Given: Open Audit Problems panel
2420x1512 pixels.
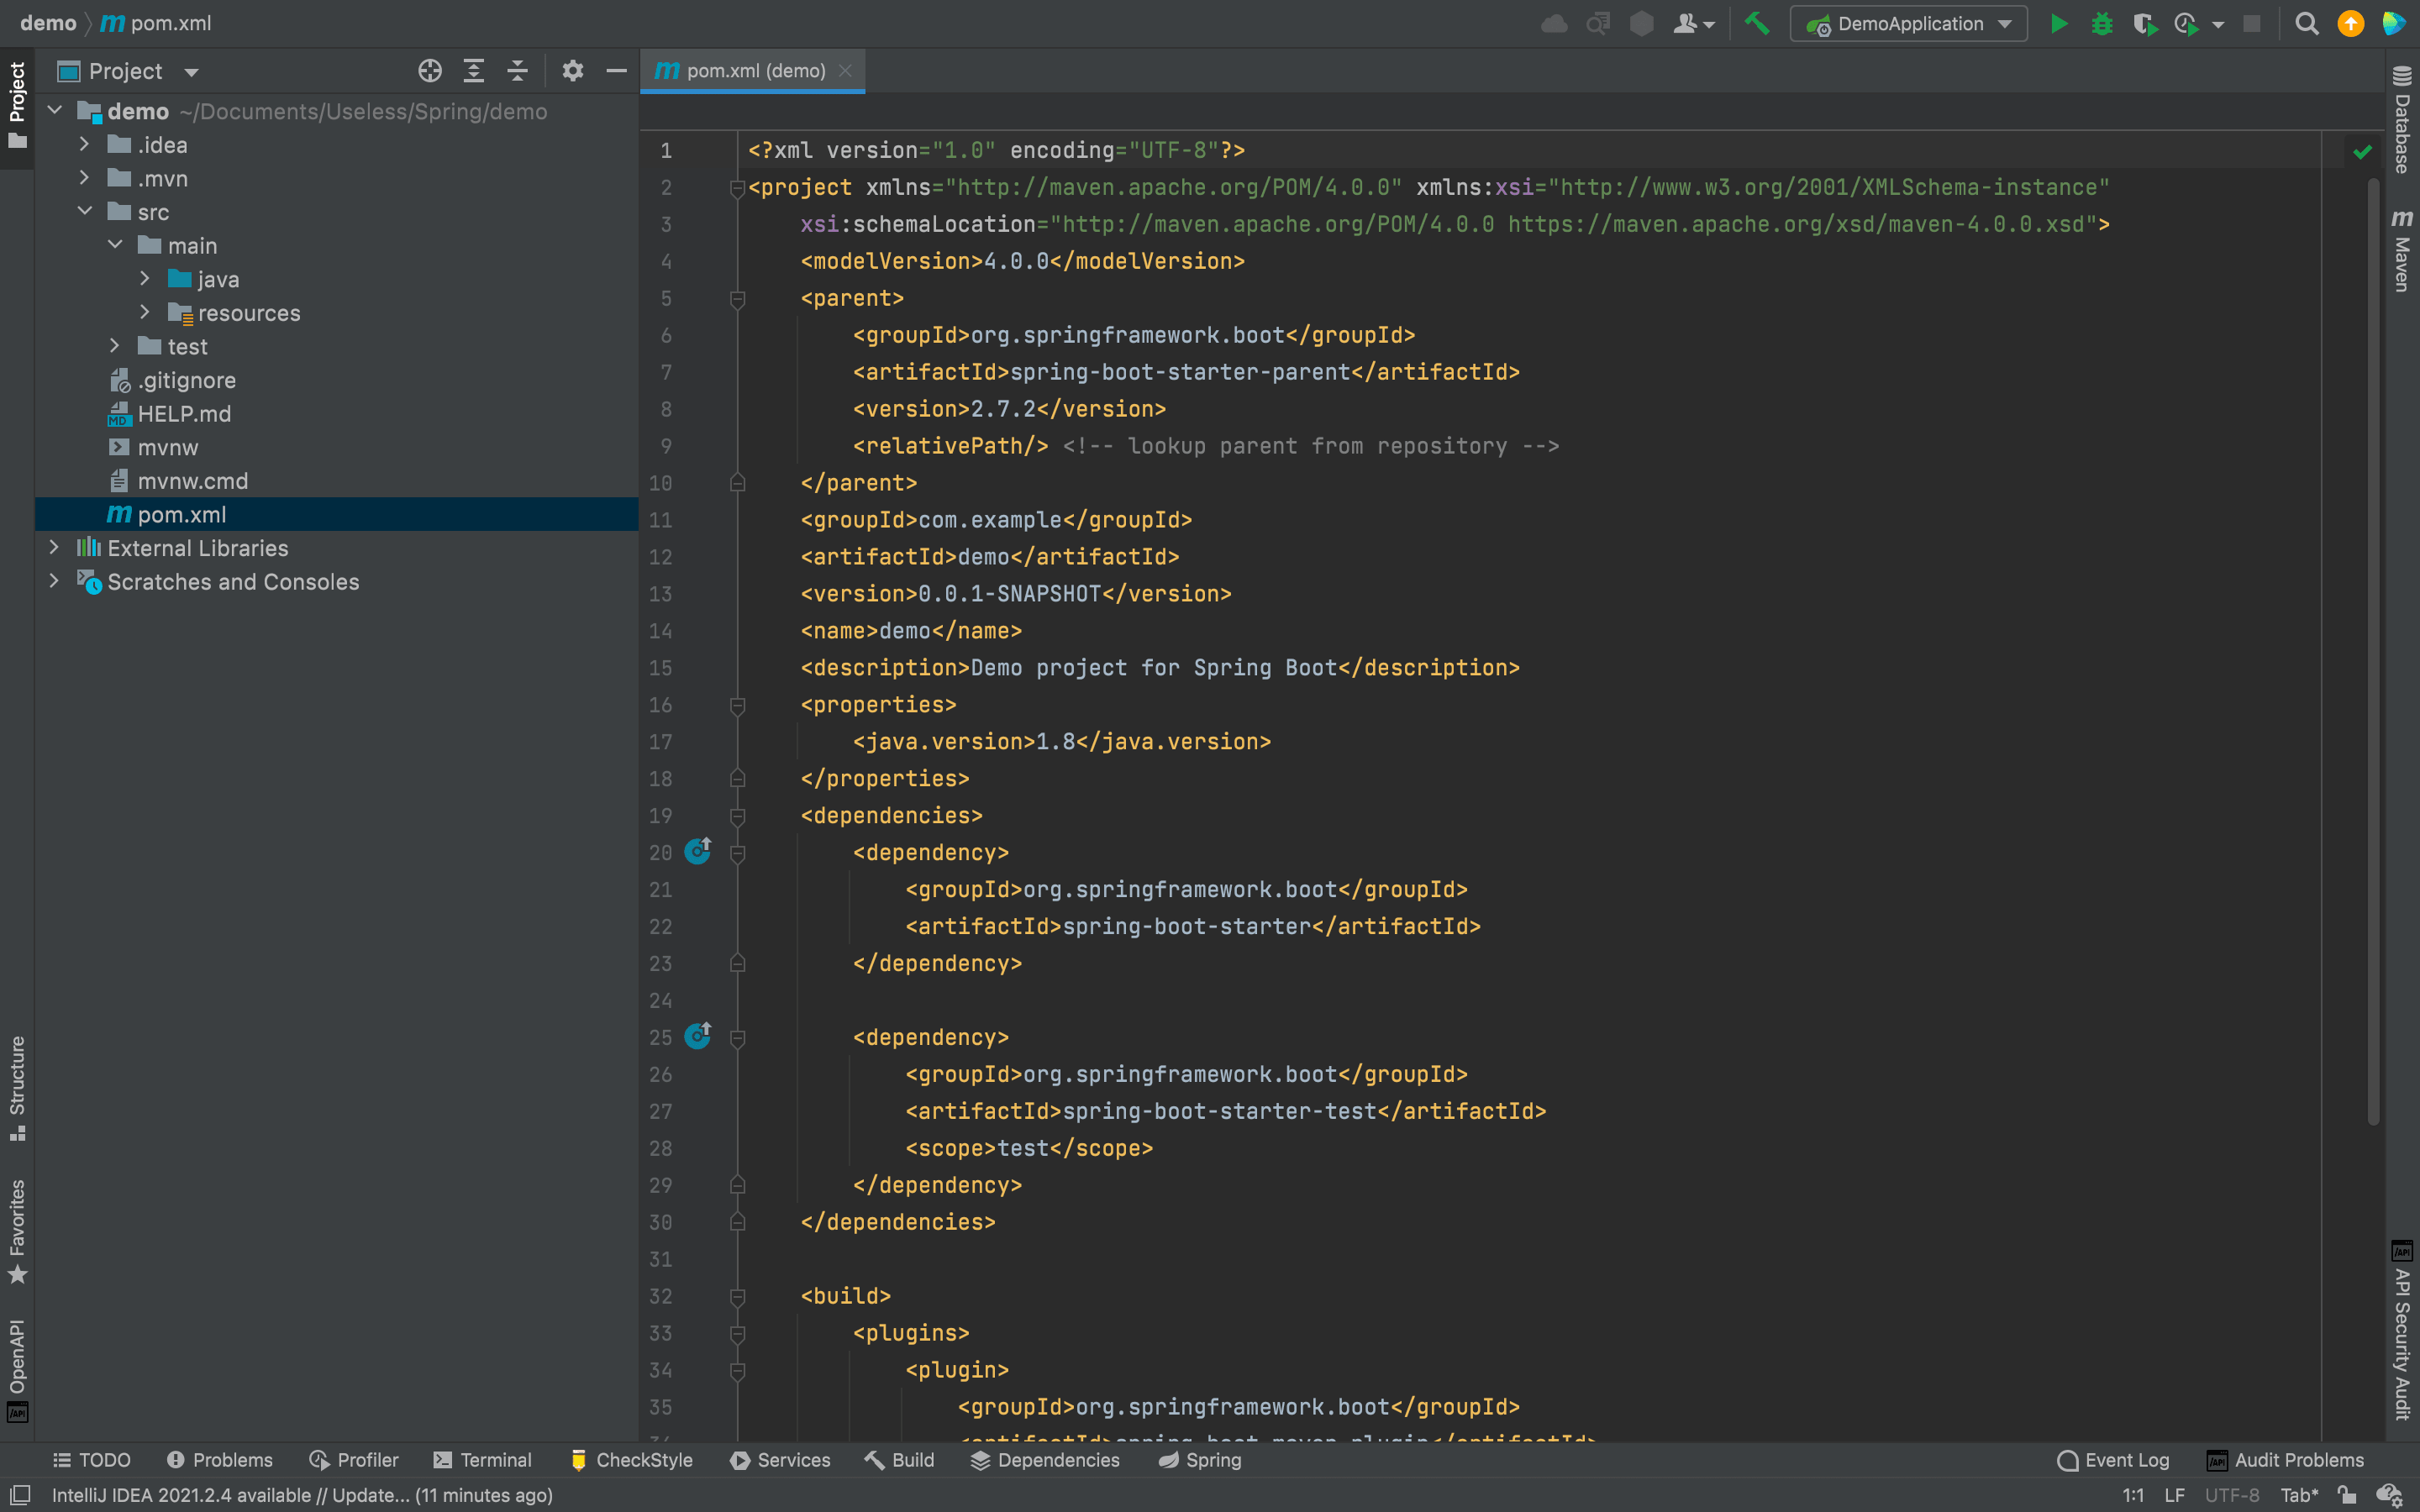Looking at the screenshot, I should (2285, 1460).
